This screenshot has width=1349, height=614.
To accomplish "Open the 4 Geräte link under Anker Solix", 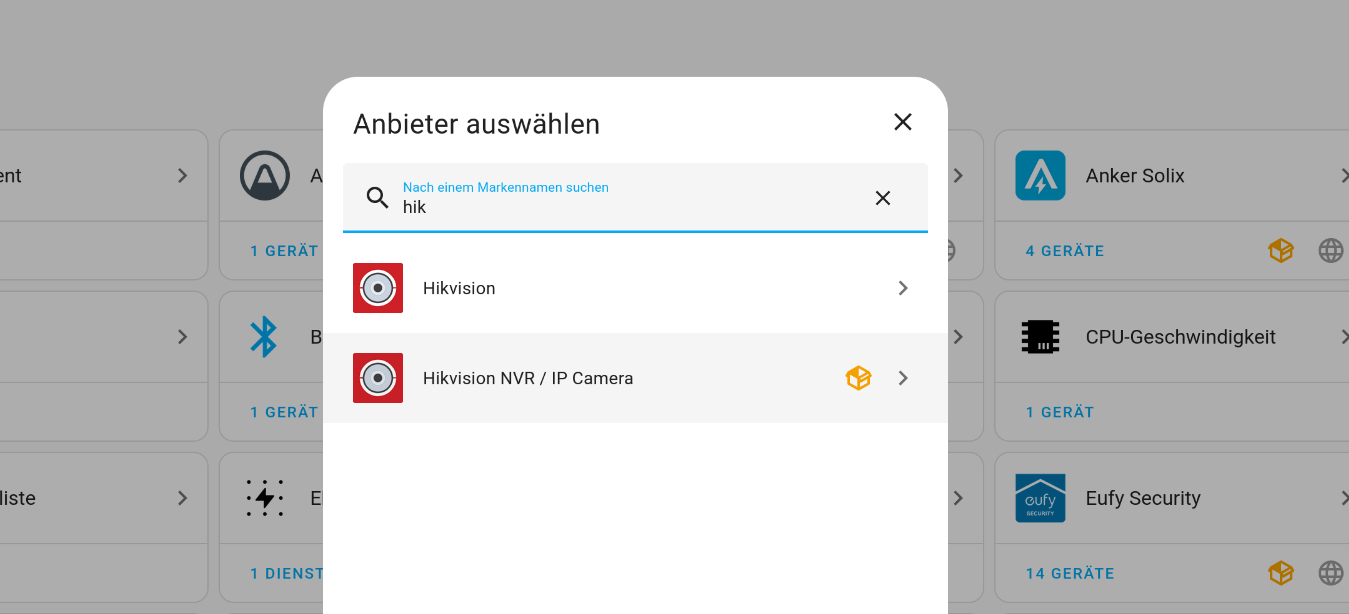I will click(1065, 251).
